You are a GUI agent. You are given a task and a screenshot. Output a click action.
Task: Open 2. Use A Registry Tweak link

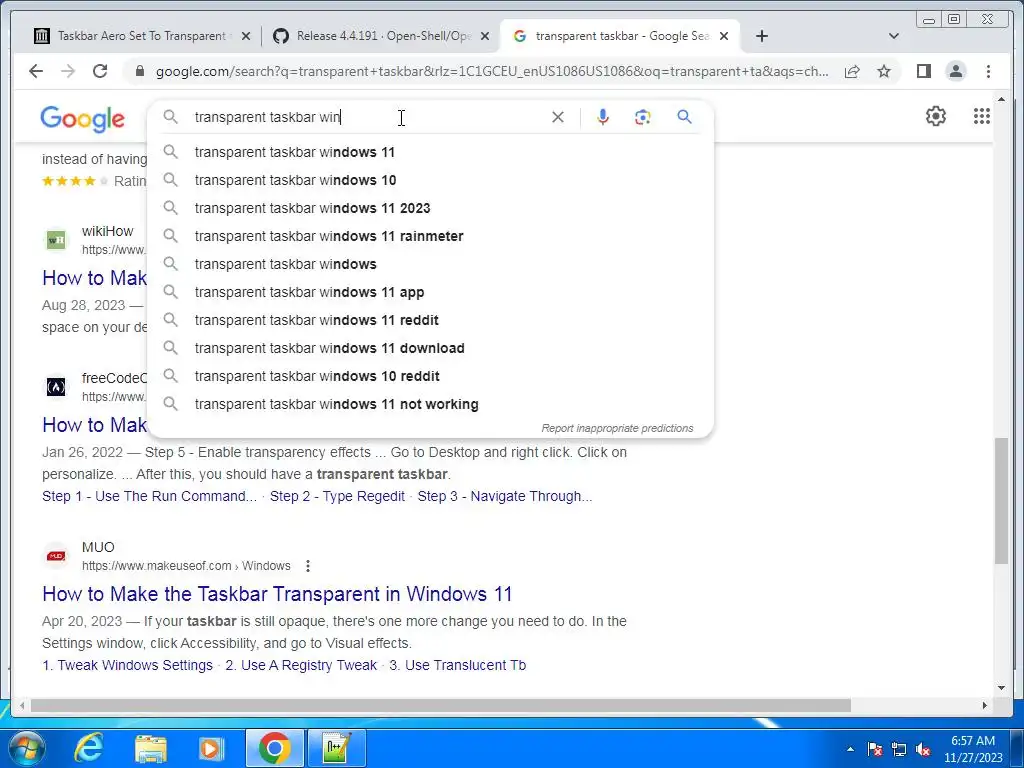point(301,665)
